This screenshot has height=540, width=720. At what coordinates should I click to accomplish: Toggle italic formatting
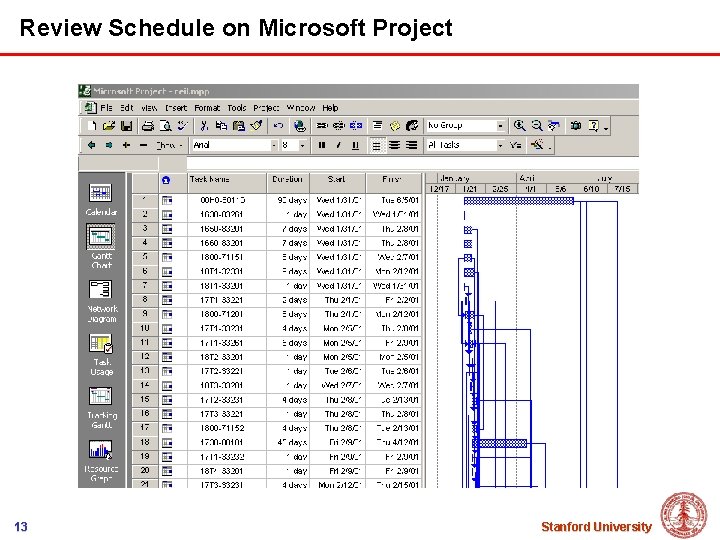338,145
